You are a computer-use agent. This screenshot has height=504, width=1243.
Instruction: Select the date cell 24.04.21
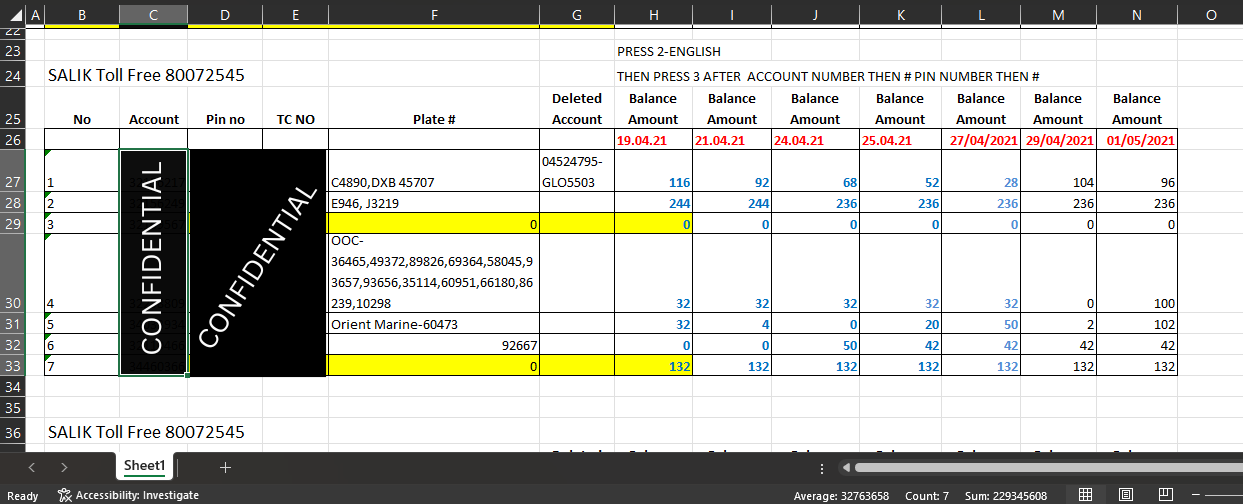pos(814,140)
